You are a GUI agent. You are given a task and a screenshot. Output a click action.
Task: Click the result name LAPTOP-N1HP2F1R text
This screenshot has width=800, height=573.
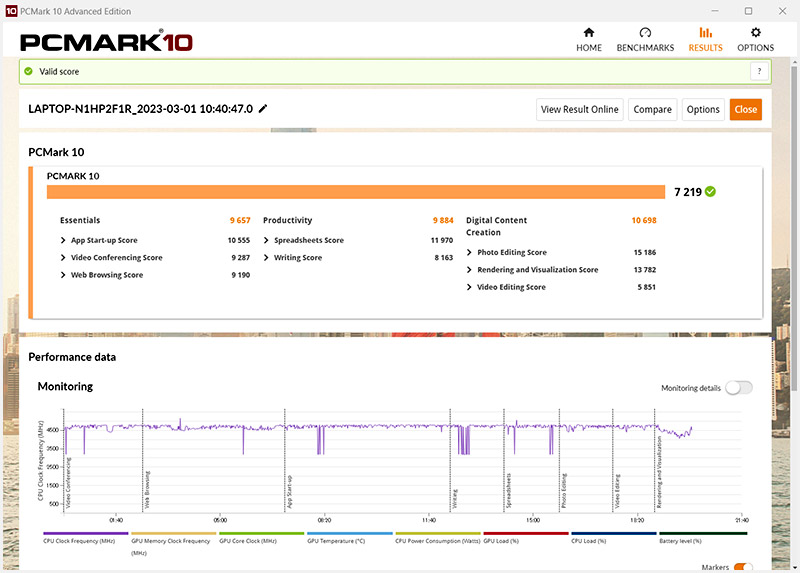(140, 109)
